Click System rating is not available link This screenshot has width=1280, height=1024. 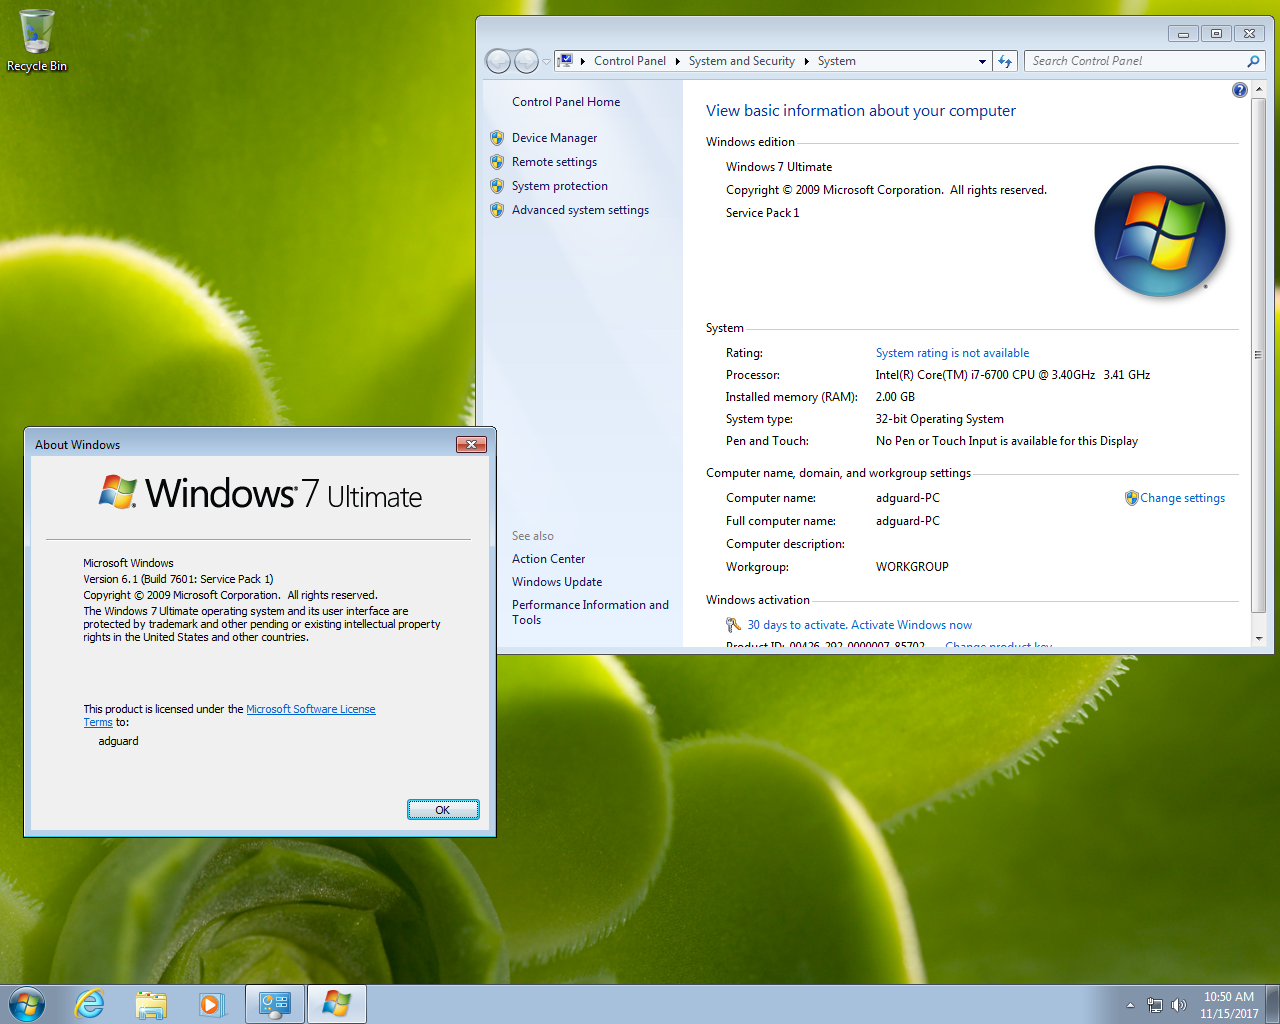[952, 353]
